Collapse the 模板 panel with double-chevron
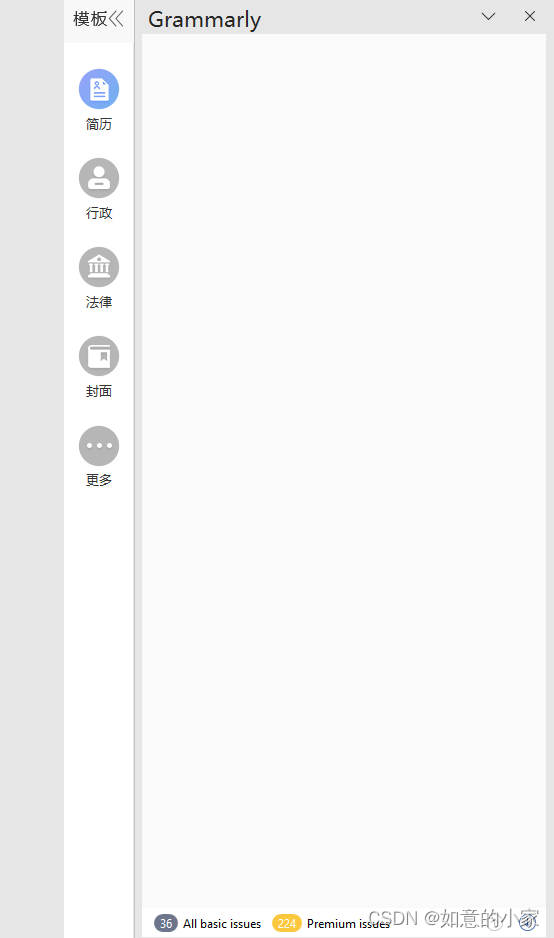 117,19
